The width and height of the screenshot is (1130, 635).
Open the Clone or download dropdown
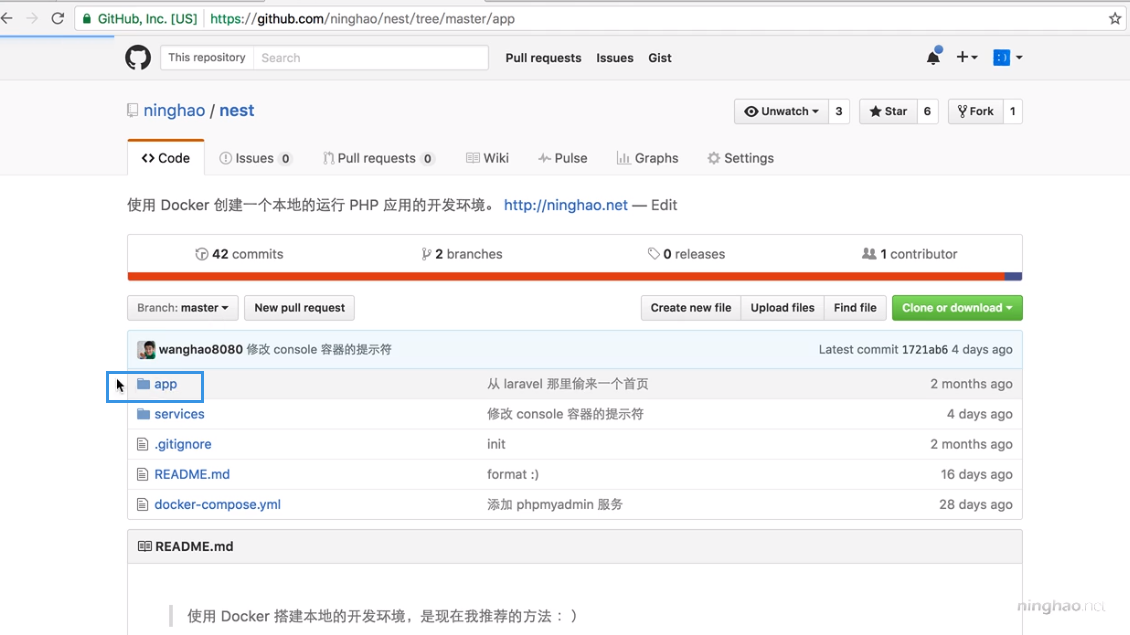(957, 308)
